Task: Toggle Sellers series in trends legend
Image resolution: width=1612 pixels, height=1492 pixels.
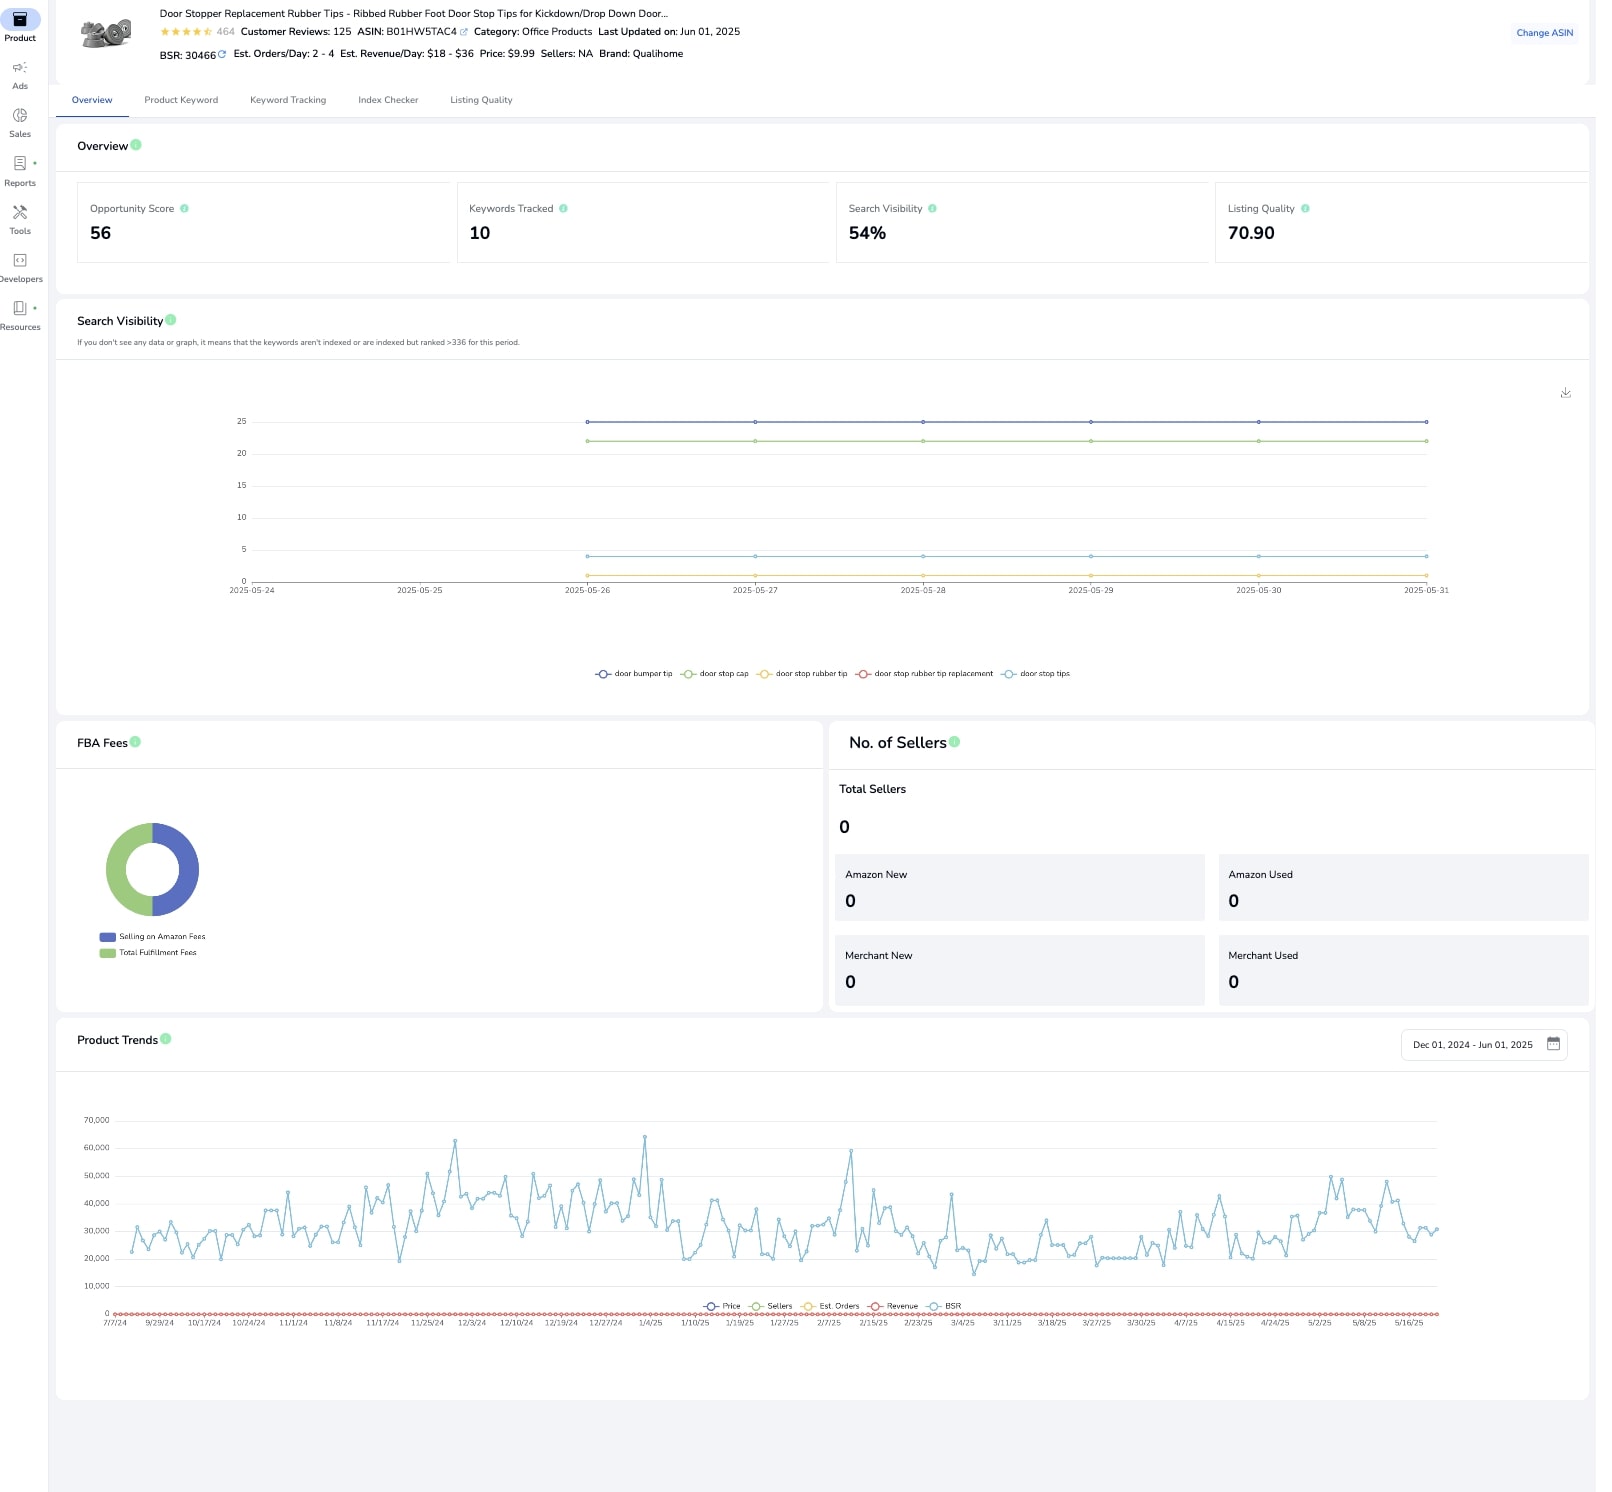Action: tap(770, 1306)
